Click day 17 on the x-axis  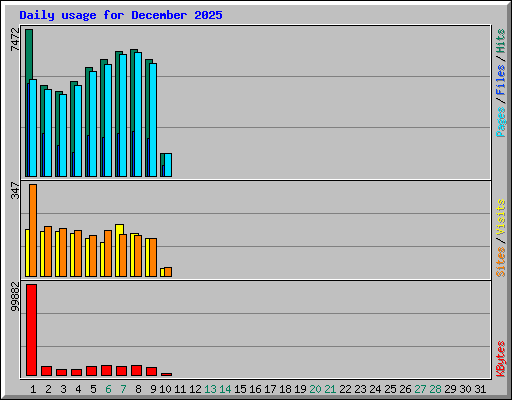[270, 389]
